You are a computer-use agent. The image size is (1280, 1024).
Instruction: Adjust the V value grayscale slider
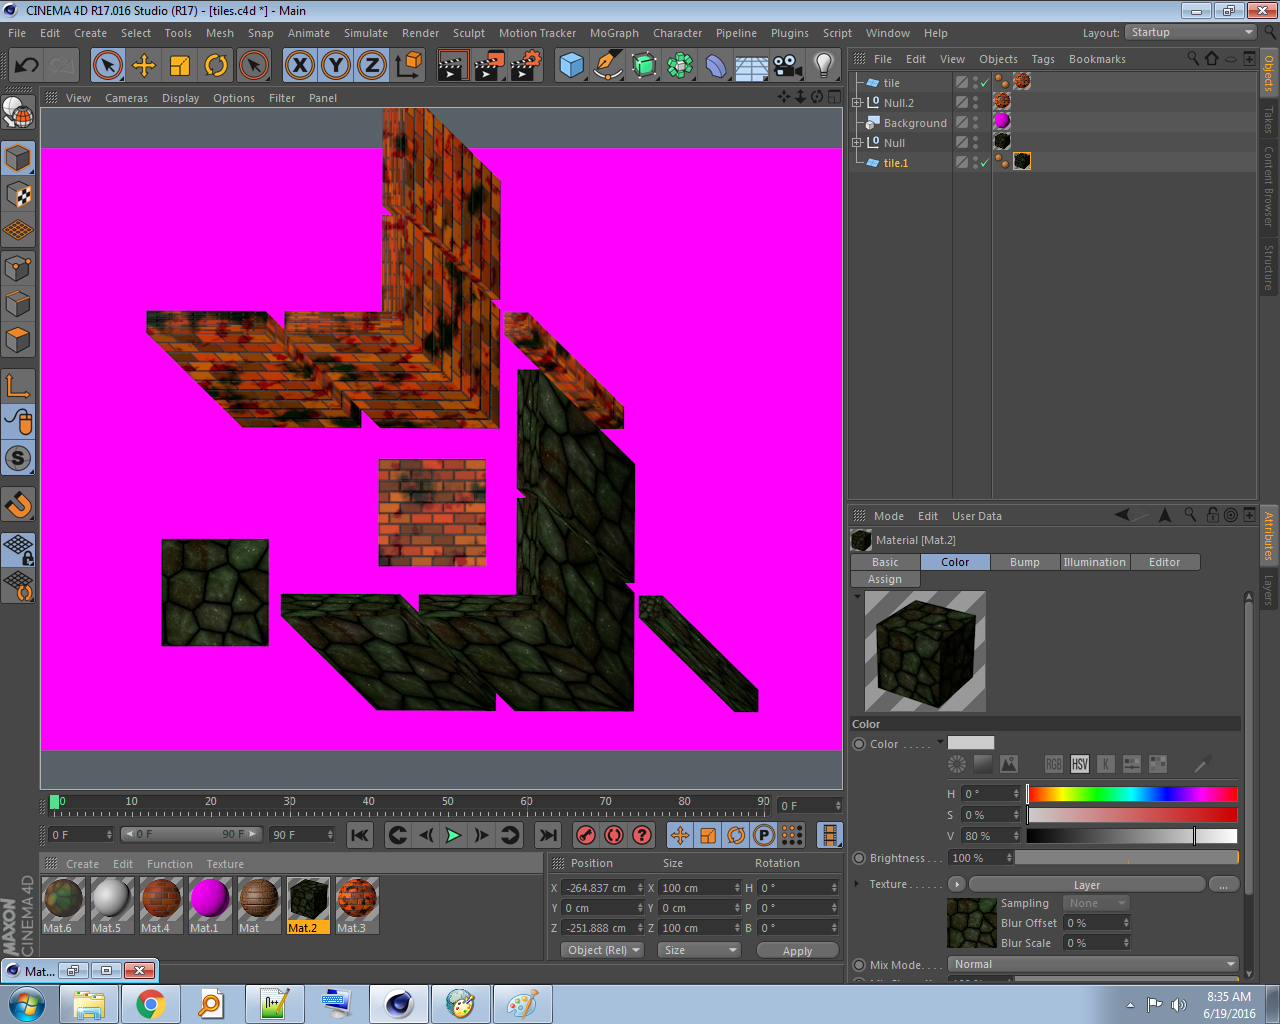pyautogui.click(x=1132, y=836)
